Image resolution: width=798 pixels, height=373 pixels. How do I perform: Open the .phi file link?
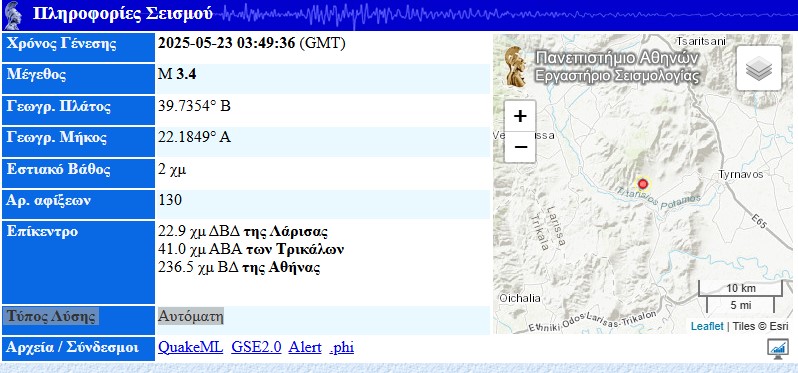click(341, 348)
